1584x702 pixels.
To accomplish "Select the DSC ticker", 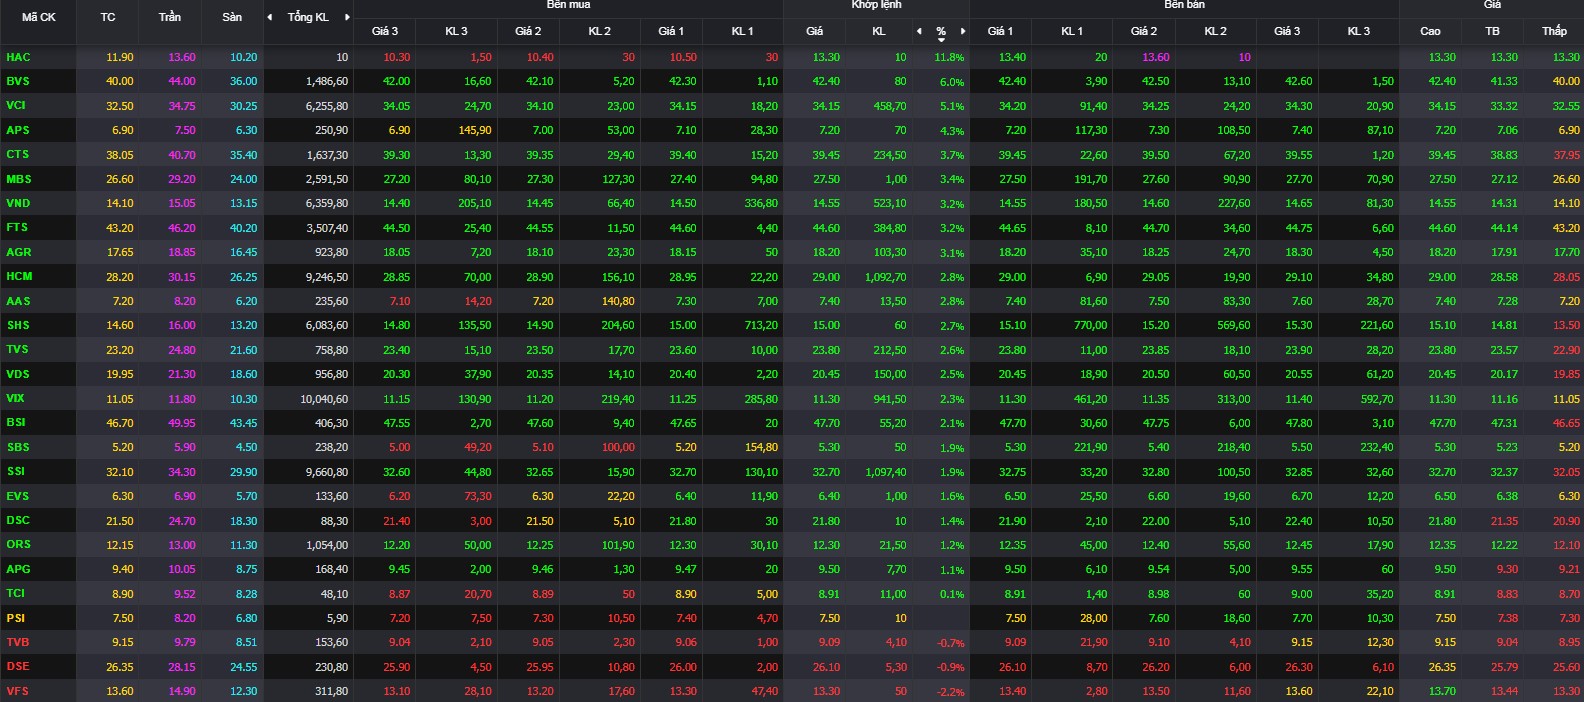I will click(x=18, y=520).
